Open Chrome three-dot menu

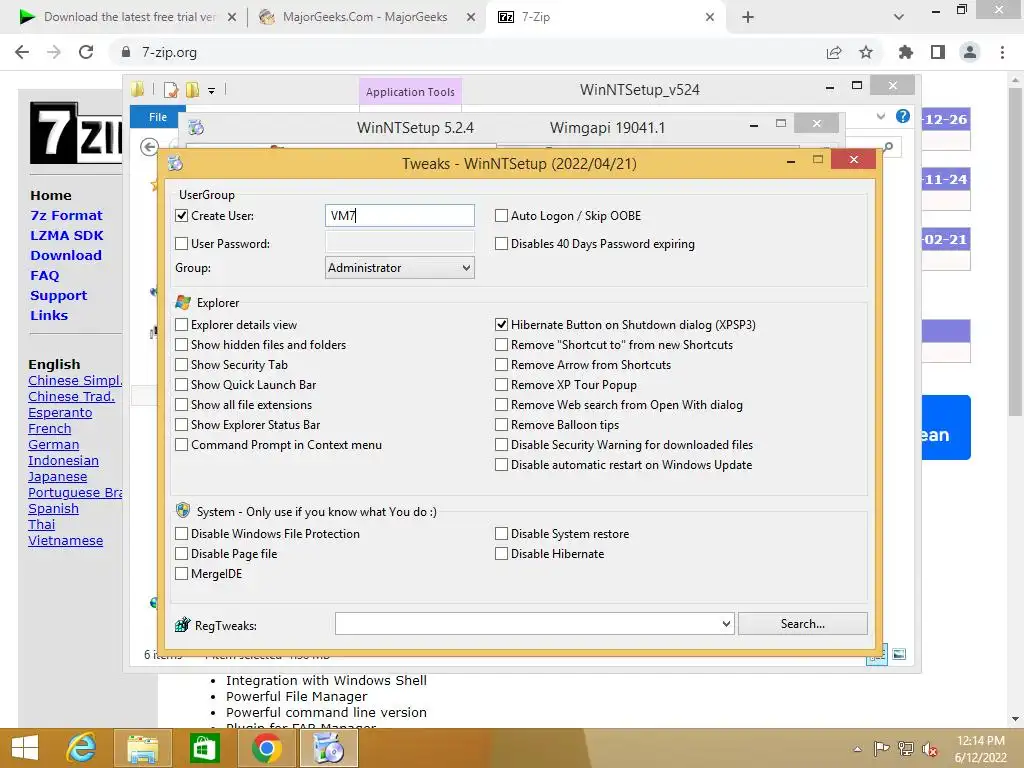1002,52
